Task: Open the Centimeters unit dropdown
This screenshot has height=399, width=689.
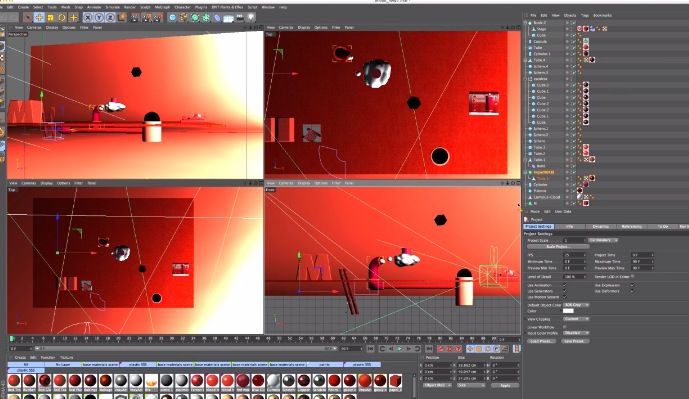Action: [603, 240]
